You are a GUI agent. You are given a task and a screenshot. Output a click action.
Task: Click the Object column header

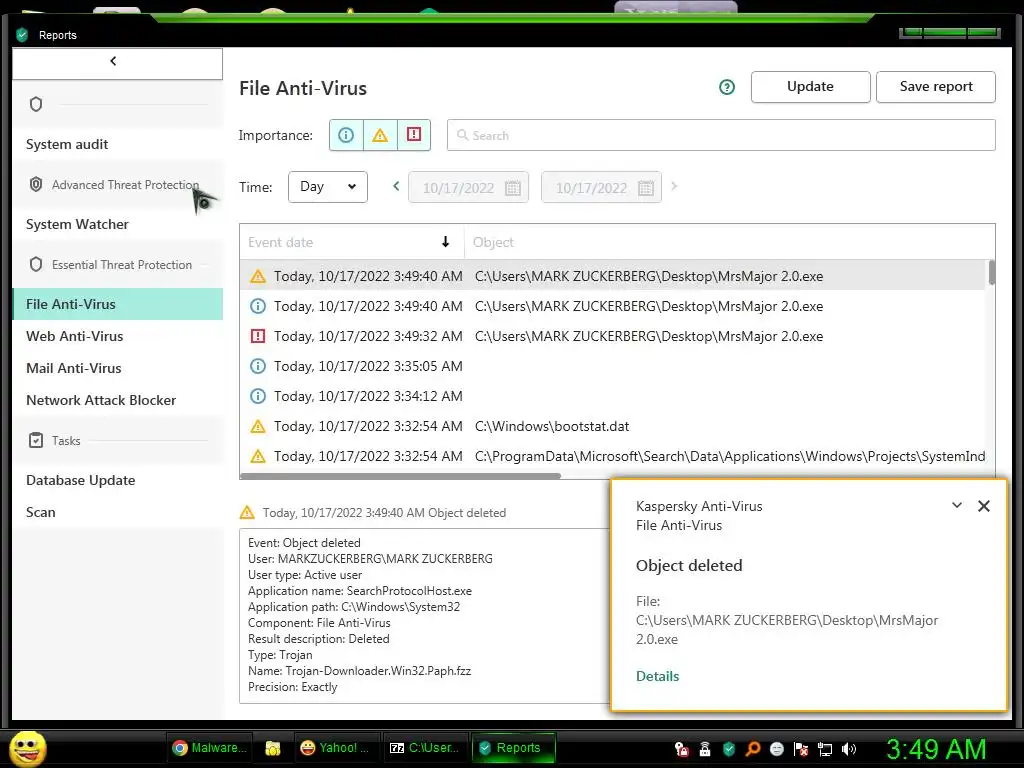(493, 242)
